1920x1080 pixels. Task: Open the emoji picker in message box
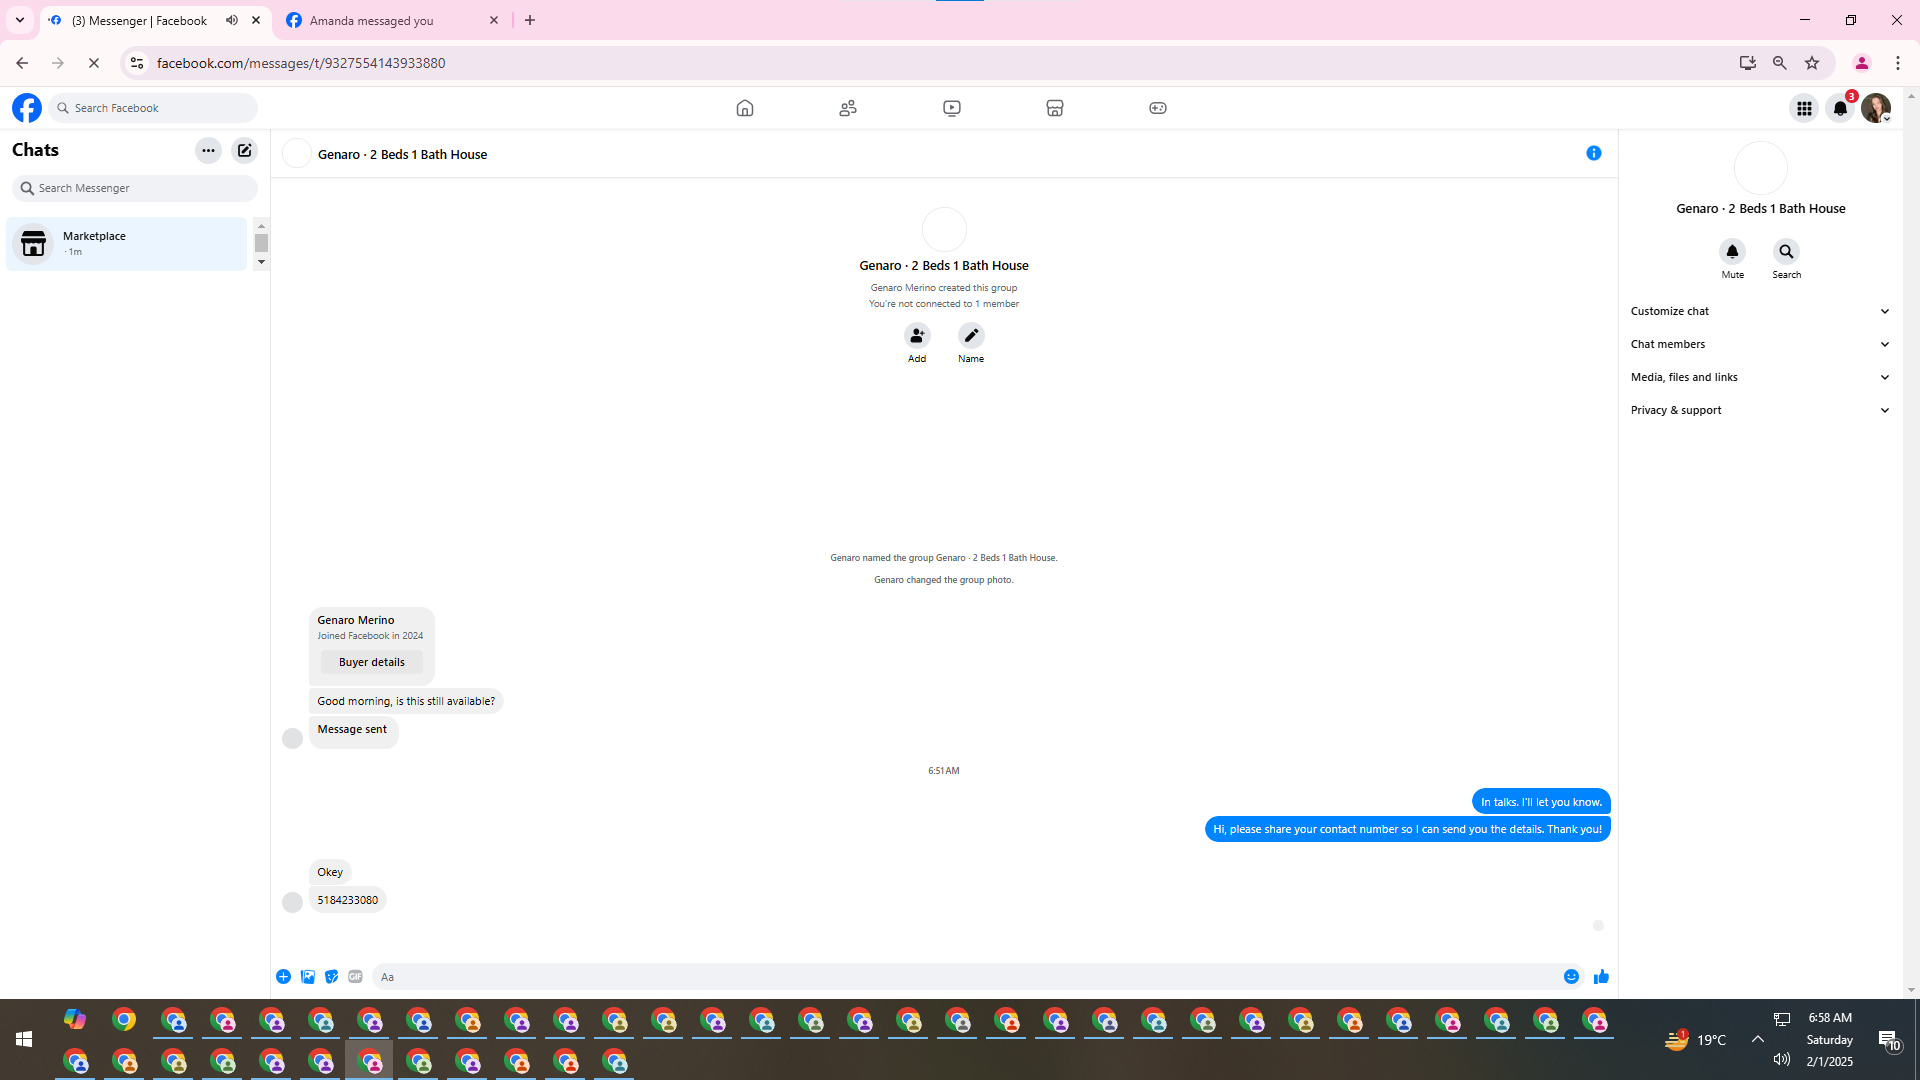(1571, 977)
